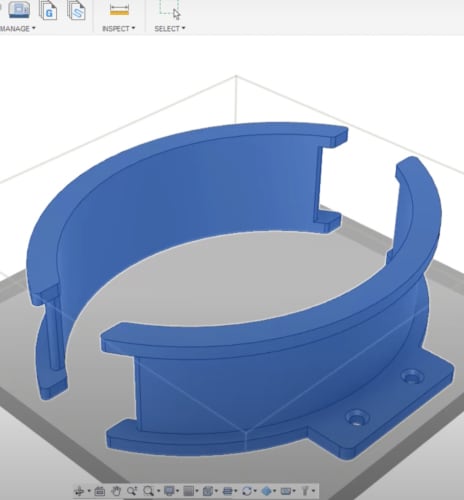Screen dimensions: 464x500
Task: Open the INSPECT dropdown menu
Action: coord(119,29)
